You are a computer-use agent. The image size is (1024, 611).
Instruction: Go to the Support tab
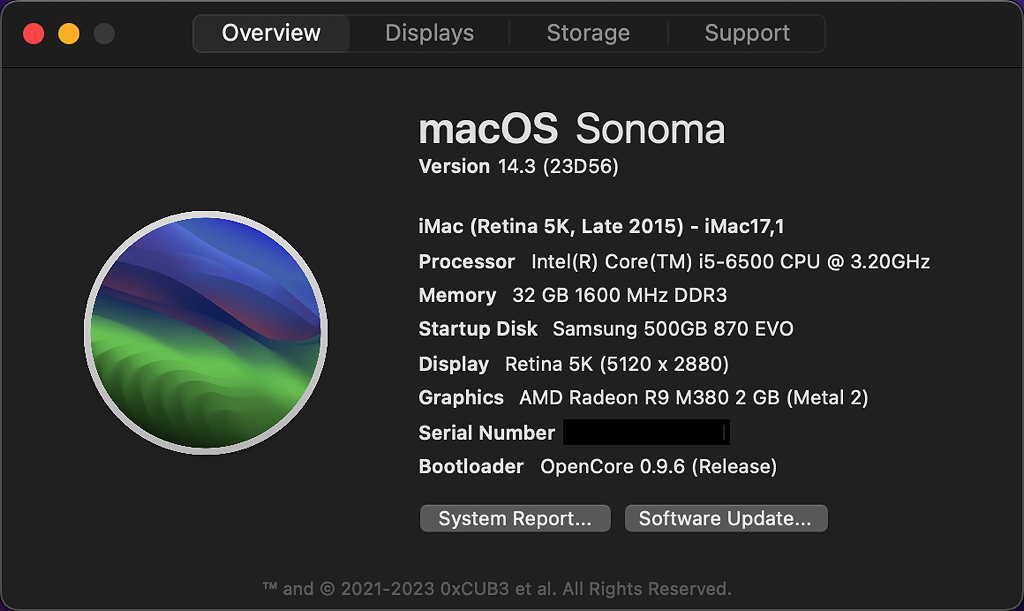(747, 33)
